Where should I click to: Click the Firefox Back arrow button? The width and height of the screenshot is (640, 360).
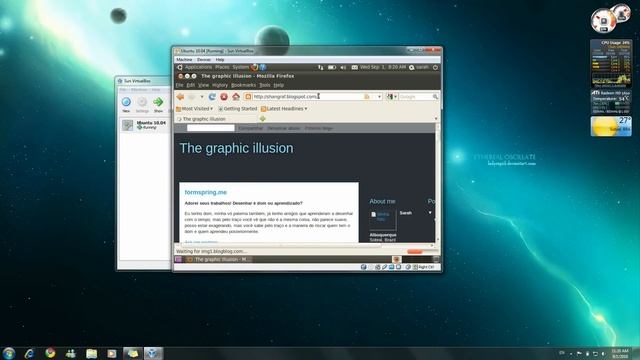coord(180,97)
